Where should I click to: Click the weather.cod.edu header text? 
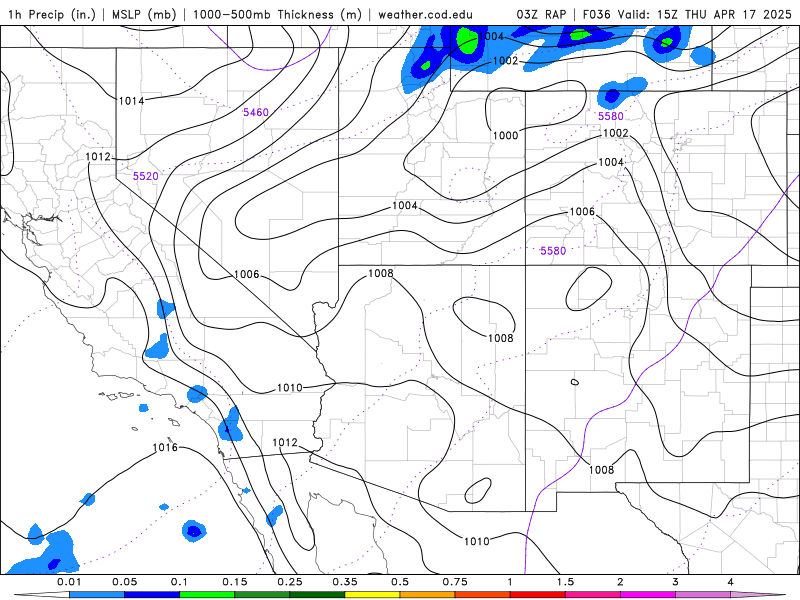coord(425,15)
